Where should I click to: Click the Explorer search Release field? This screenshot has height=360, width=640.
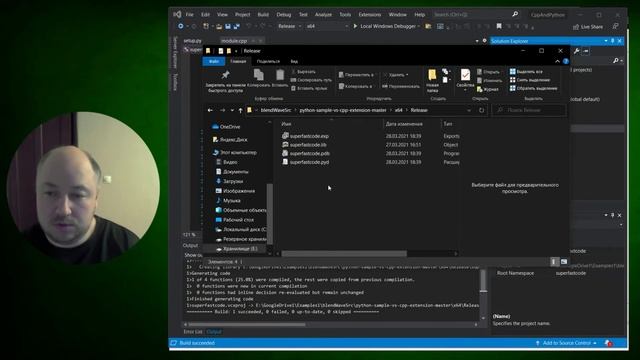pyautogui.click(x=529, y=110)
